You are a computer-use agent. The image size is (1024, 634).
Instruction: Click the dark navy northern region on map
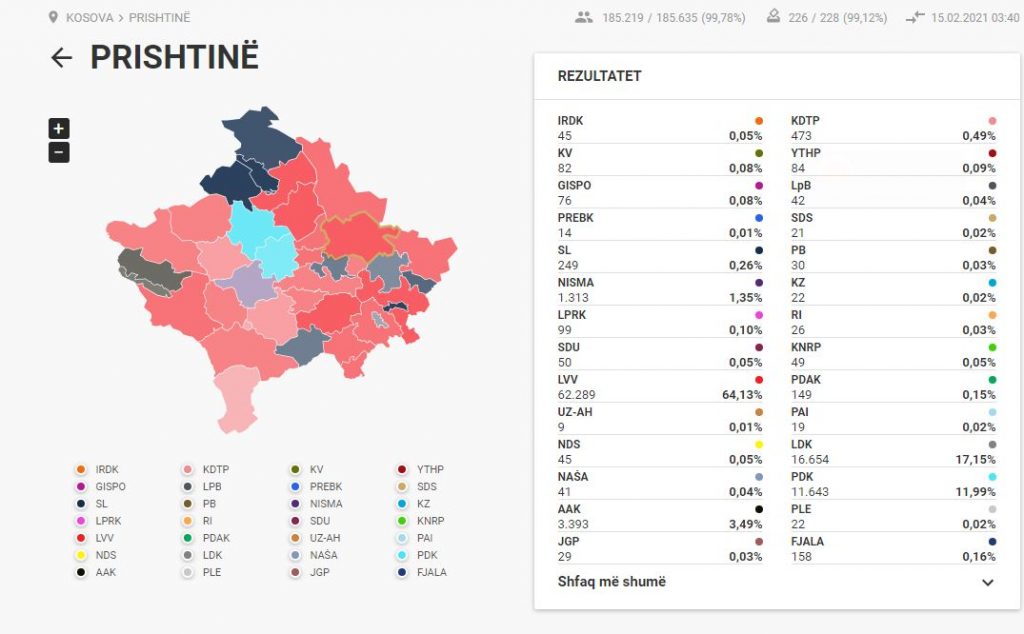(261, 140)
